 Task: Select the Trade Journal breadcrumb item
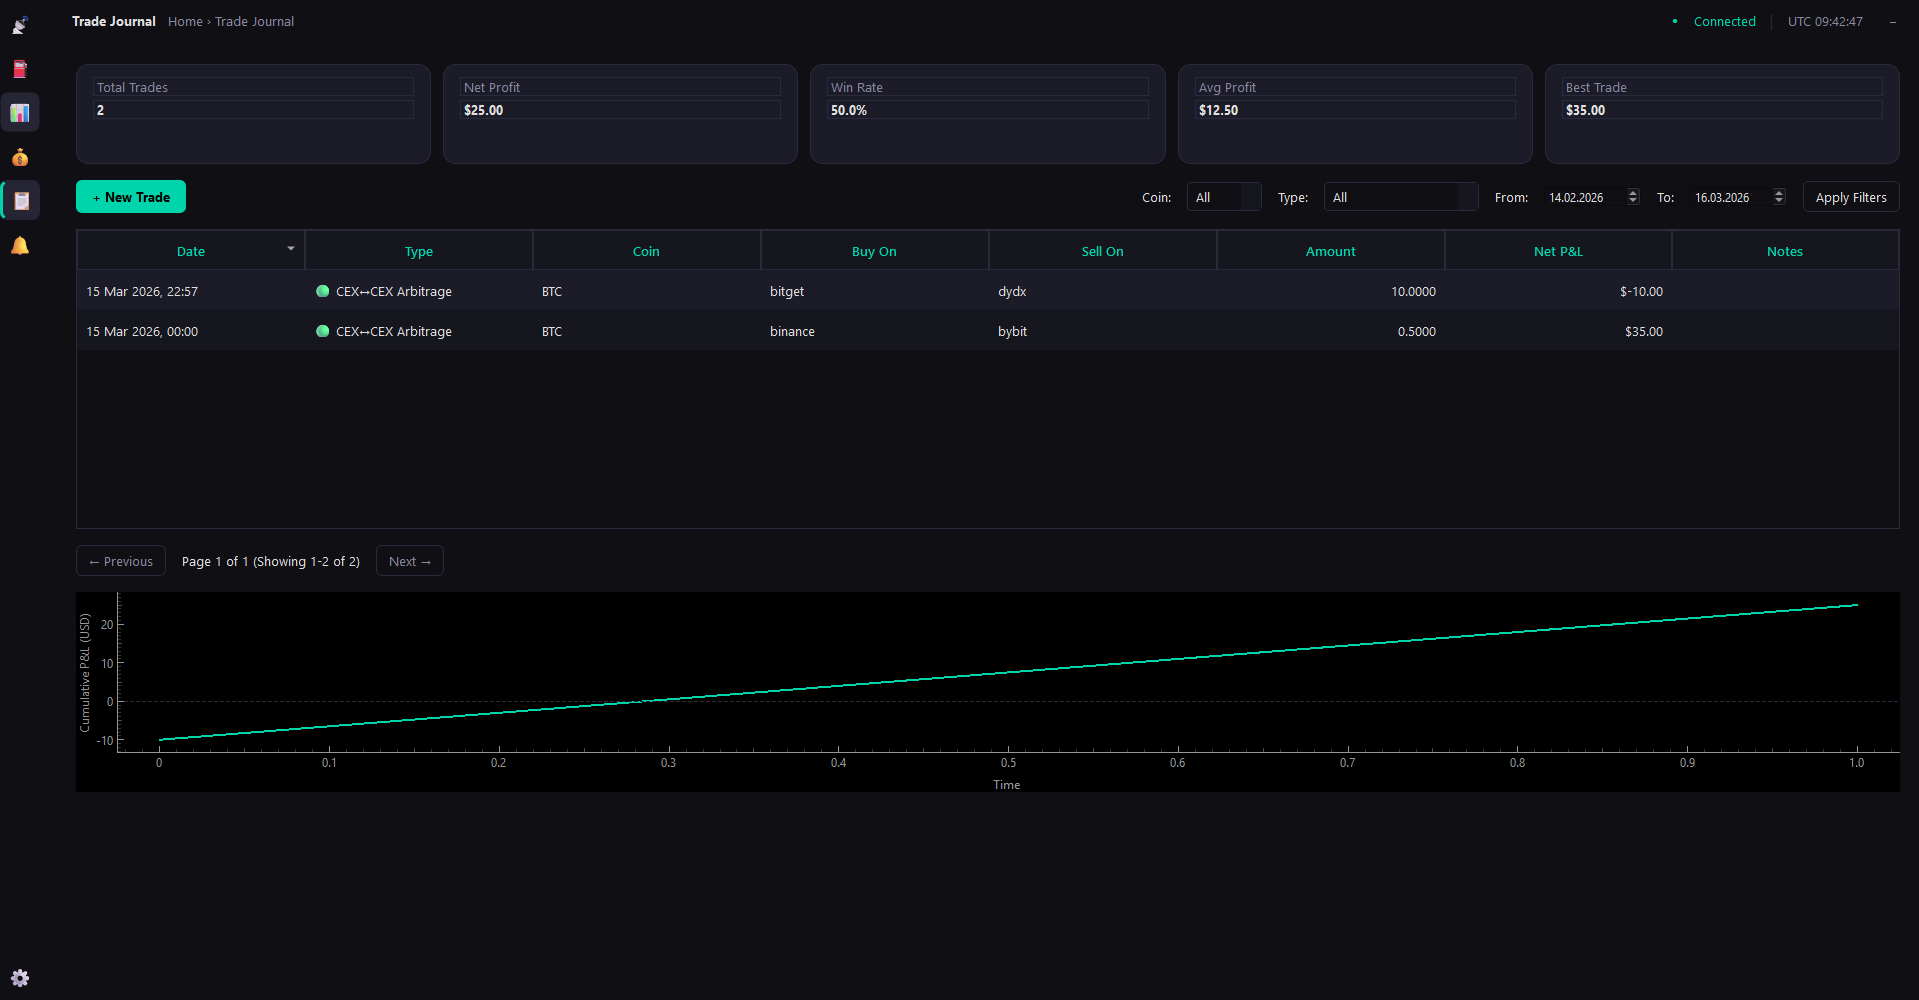[254, 21]
